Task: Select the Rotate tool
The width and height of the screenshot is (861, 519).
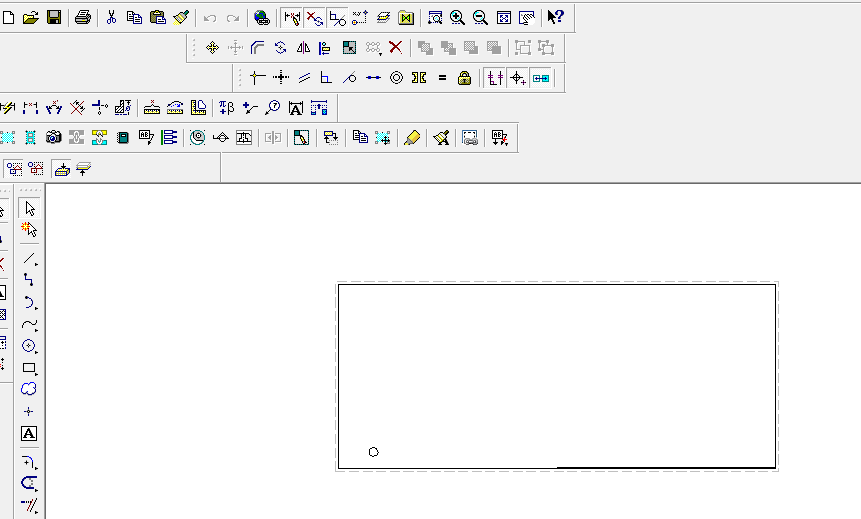Action: tap(281, 48)
